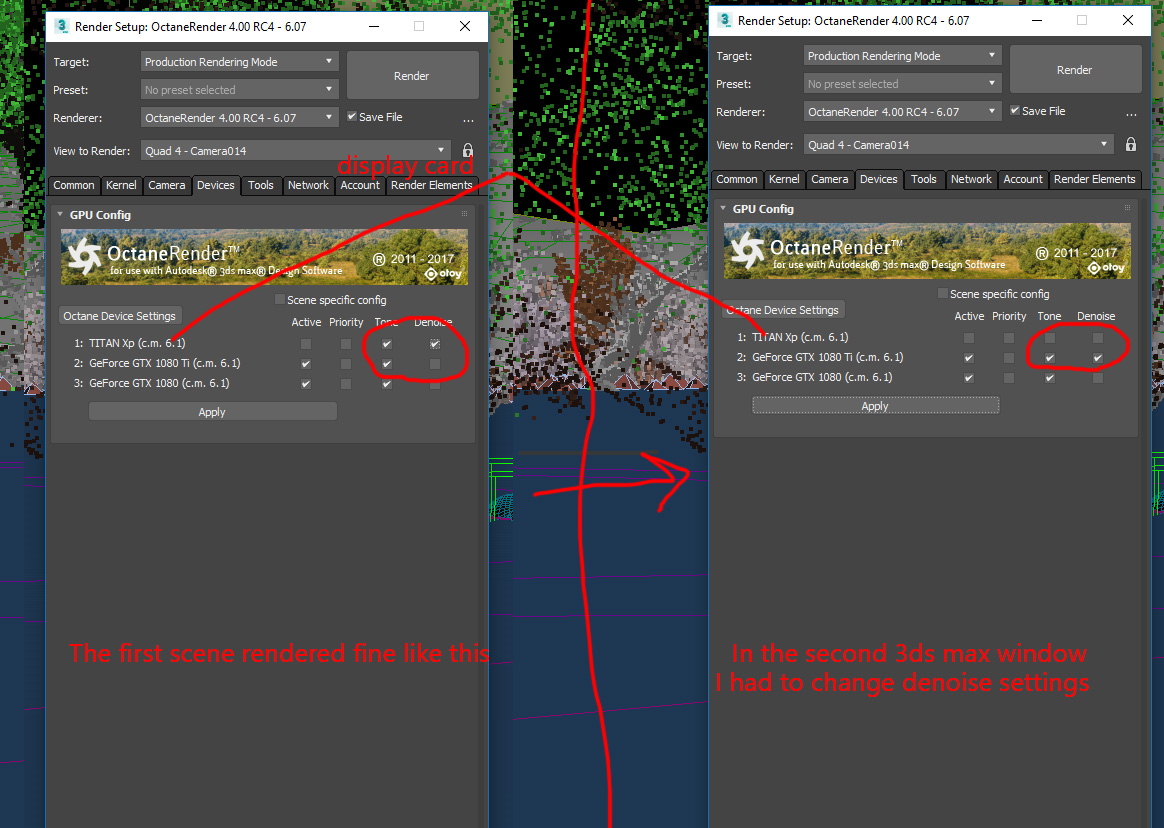Open Preset dropdown in right window
1164x828 pixels.
pos(902,84)
